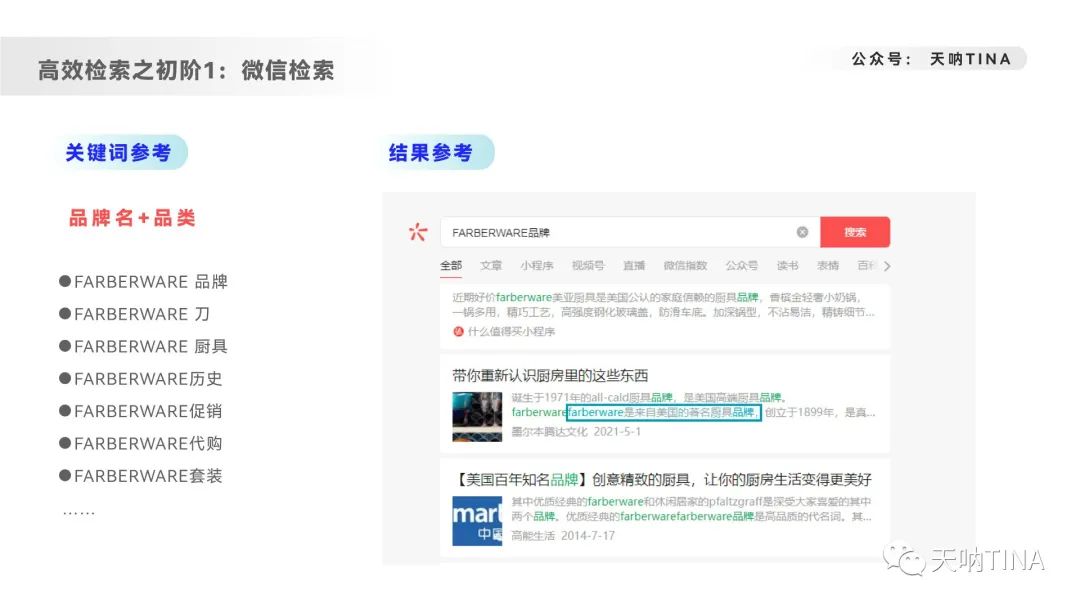Switch to the 视频号 tab
This screenshot has height=608, width=1080.
pyautogui.click(x=589, y=265)
